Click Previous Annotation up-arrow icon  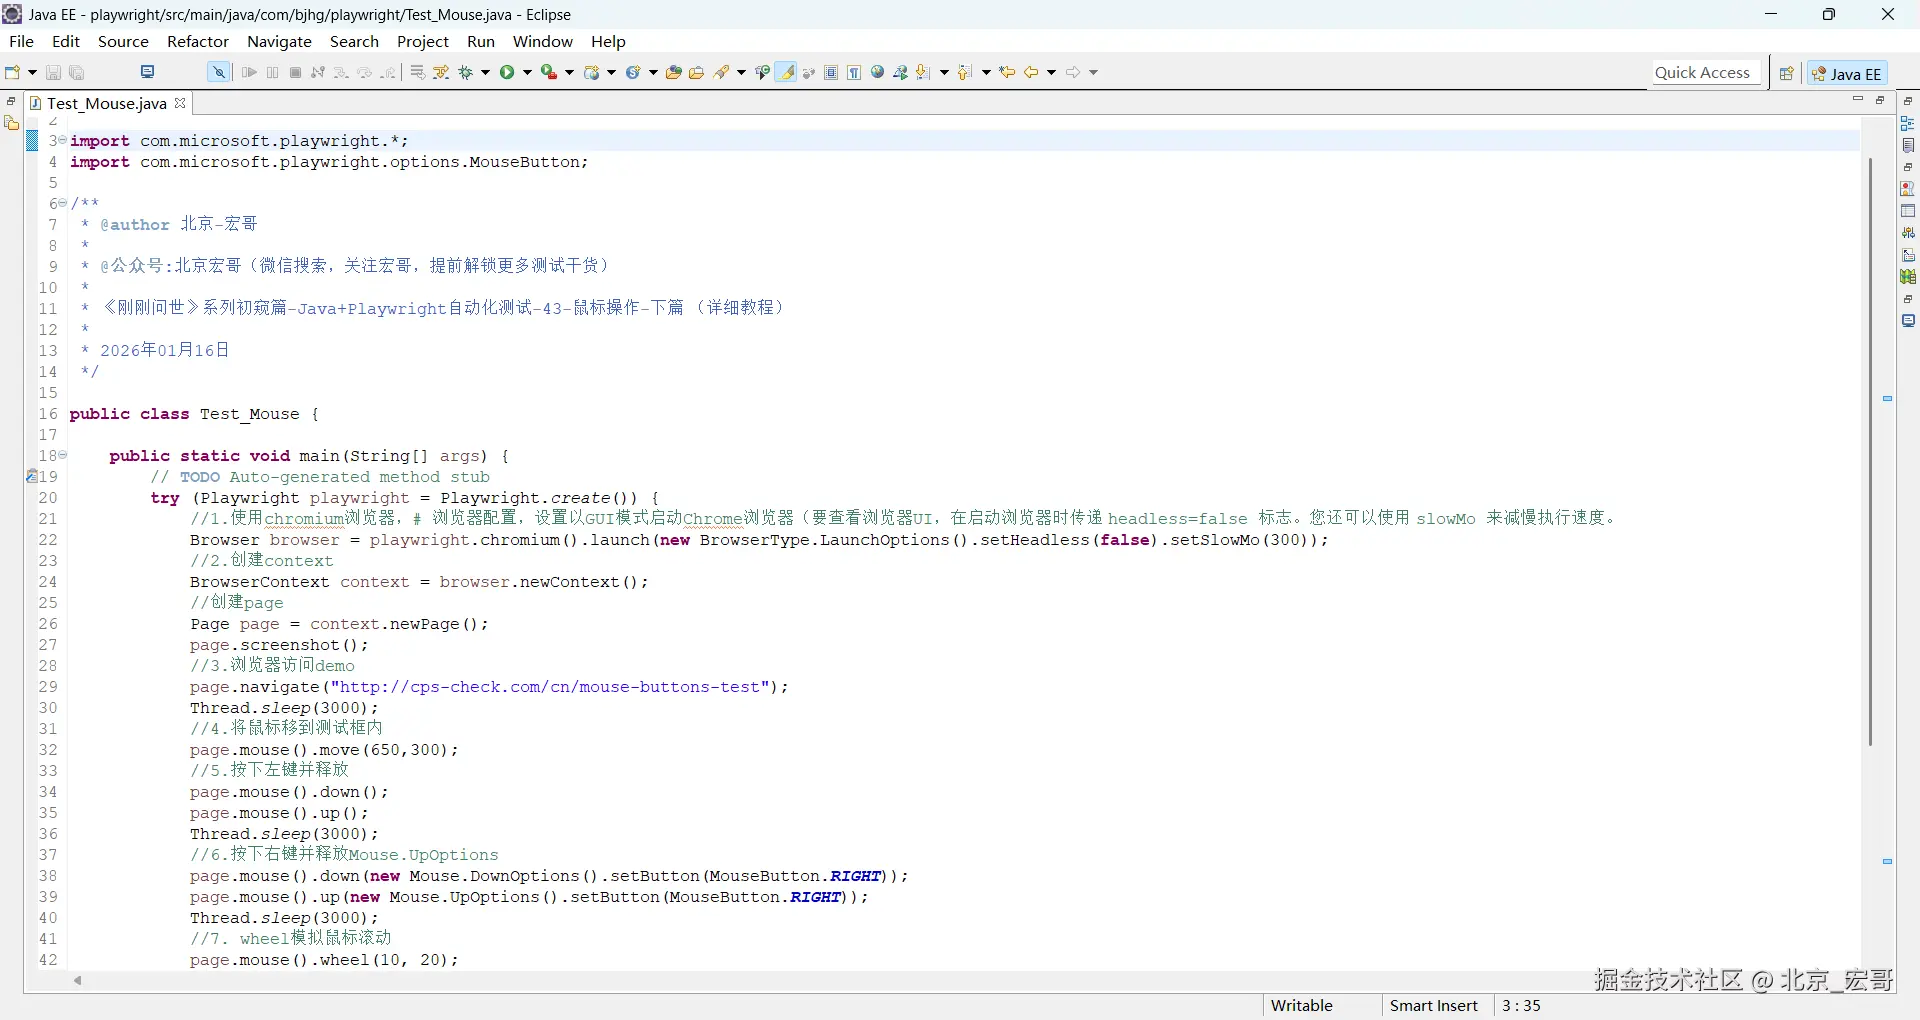click(965, 72)
